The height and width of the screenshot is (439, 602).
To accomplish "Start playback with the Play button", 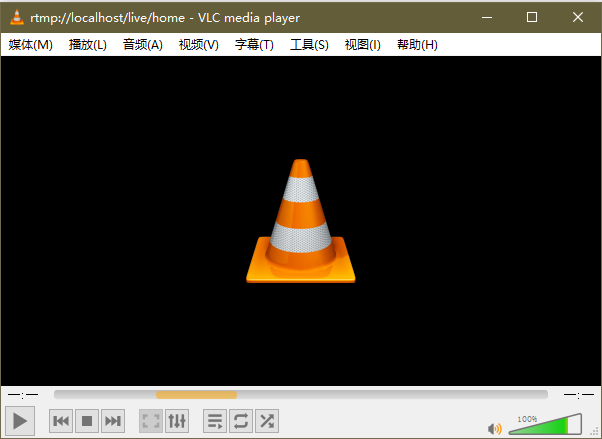I will [20, 421].
